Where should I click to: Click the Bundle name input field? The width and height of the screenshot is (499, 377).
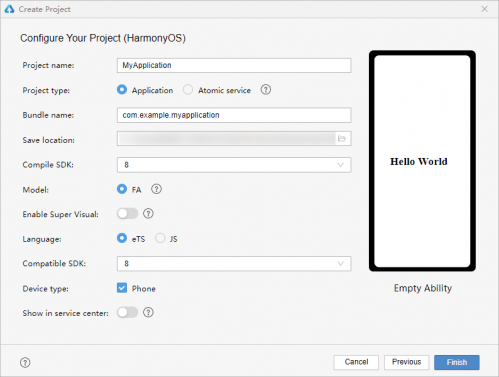click(234, 115)
